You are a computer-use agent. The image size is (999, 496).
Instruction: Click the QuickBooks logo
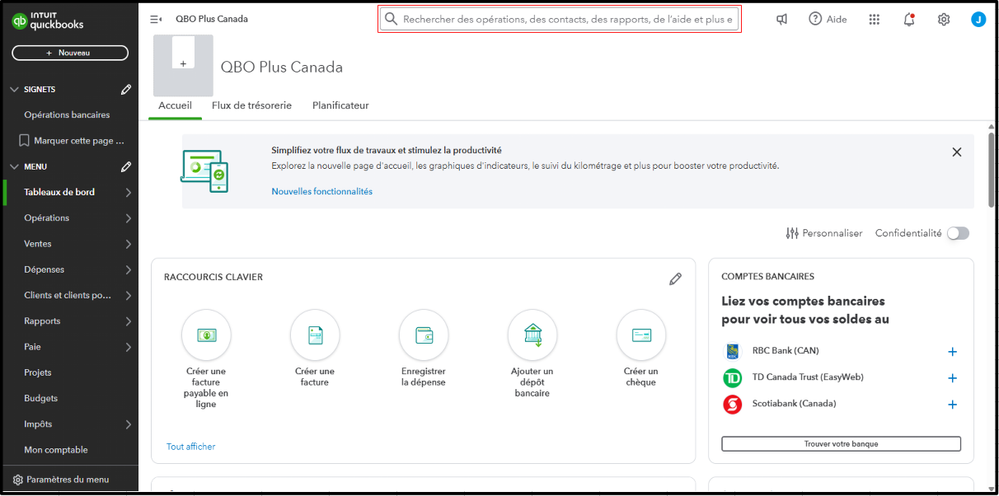48,22
